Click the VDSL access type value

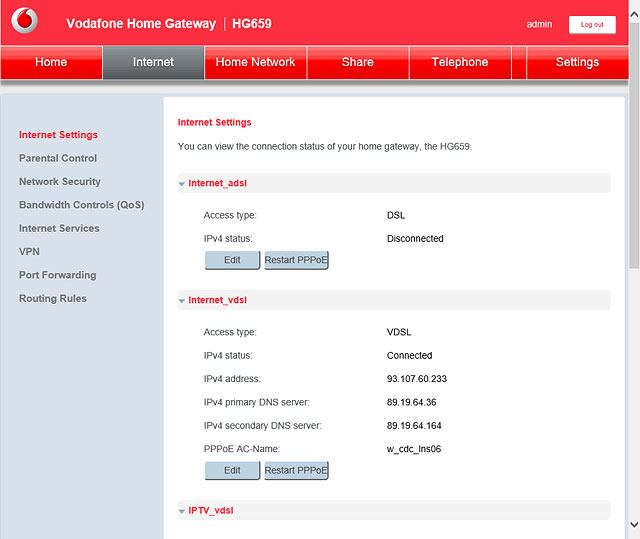pos(399,332)
